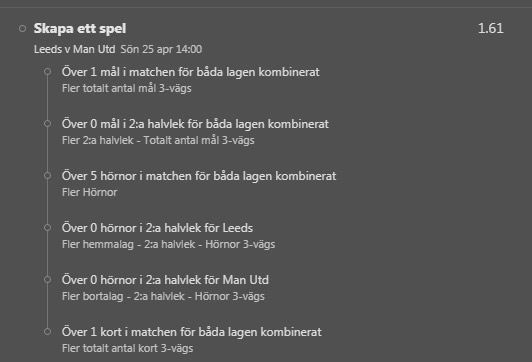This screenshot has height=362, width=532.
Task: Click the circle marker beside Skapa ett spel
Action: point(22,28)
